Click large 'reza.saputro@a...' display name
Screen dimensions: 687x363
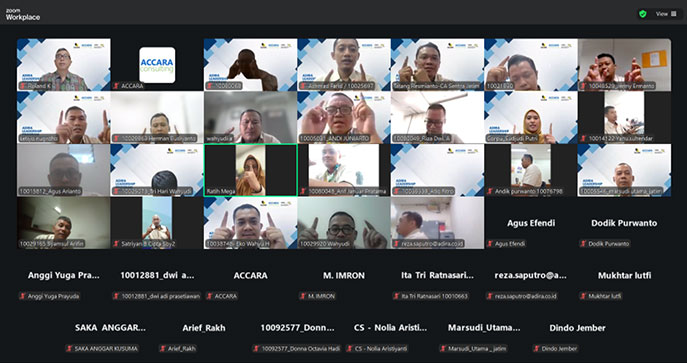point(531,275)
